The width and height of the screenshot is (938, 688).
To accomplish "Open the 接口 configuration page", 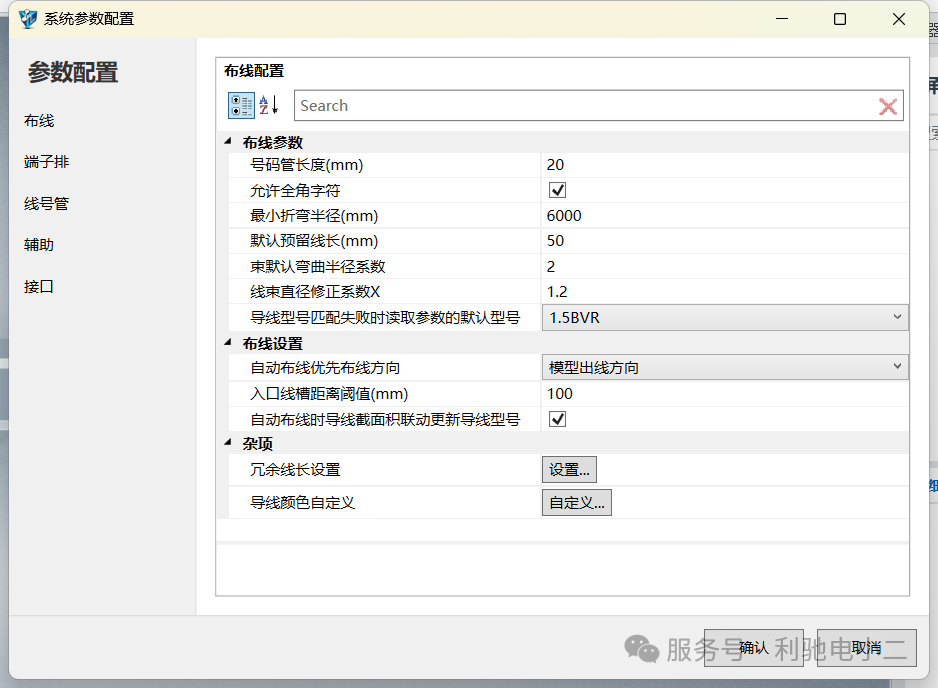I will [x=39, y=286].
